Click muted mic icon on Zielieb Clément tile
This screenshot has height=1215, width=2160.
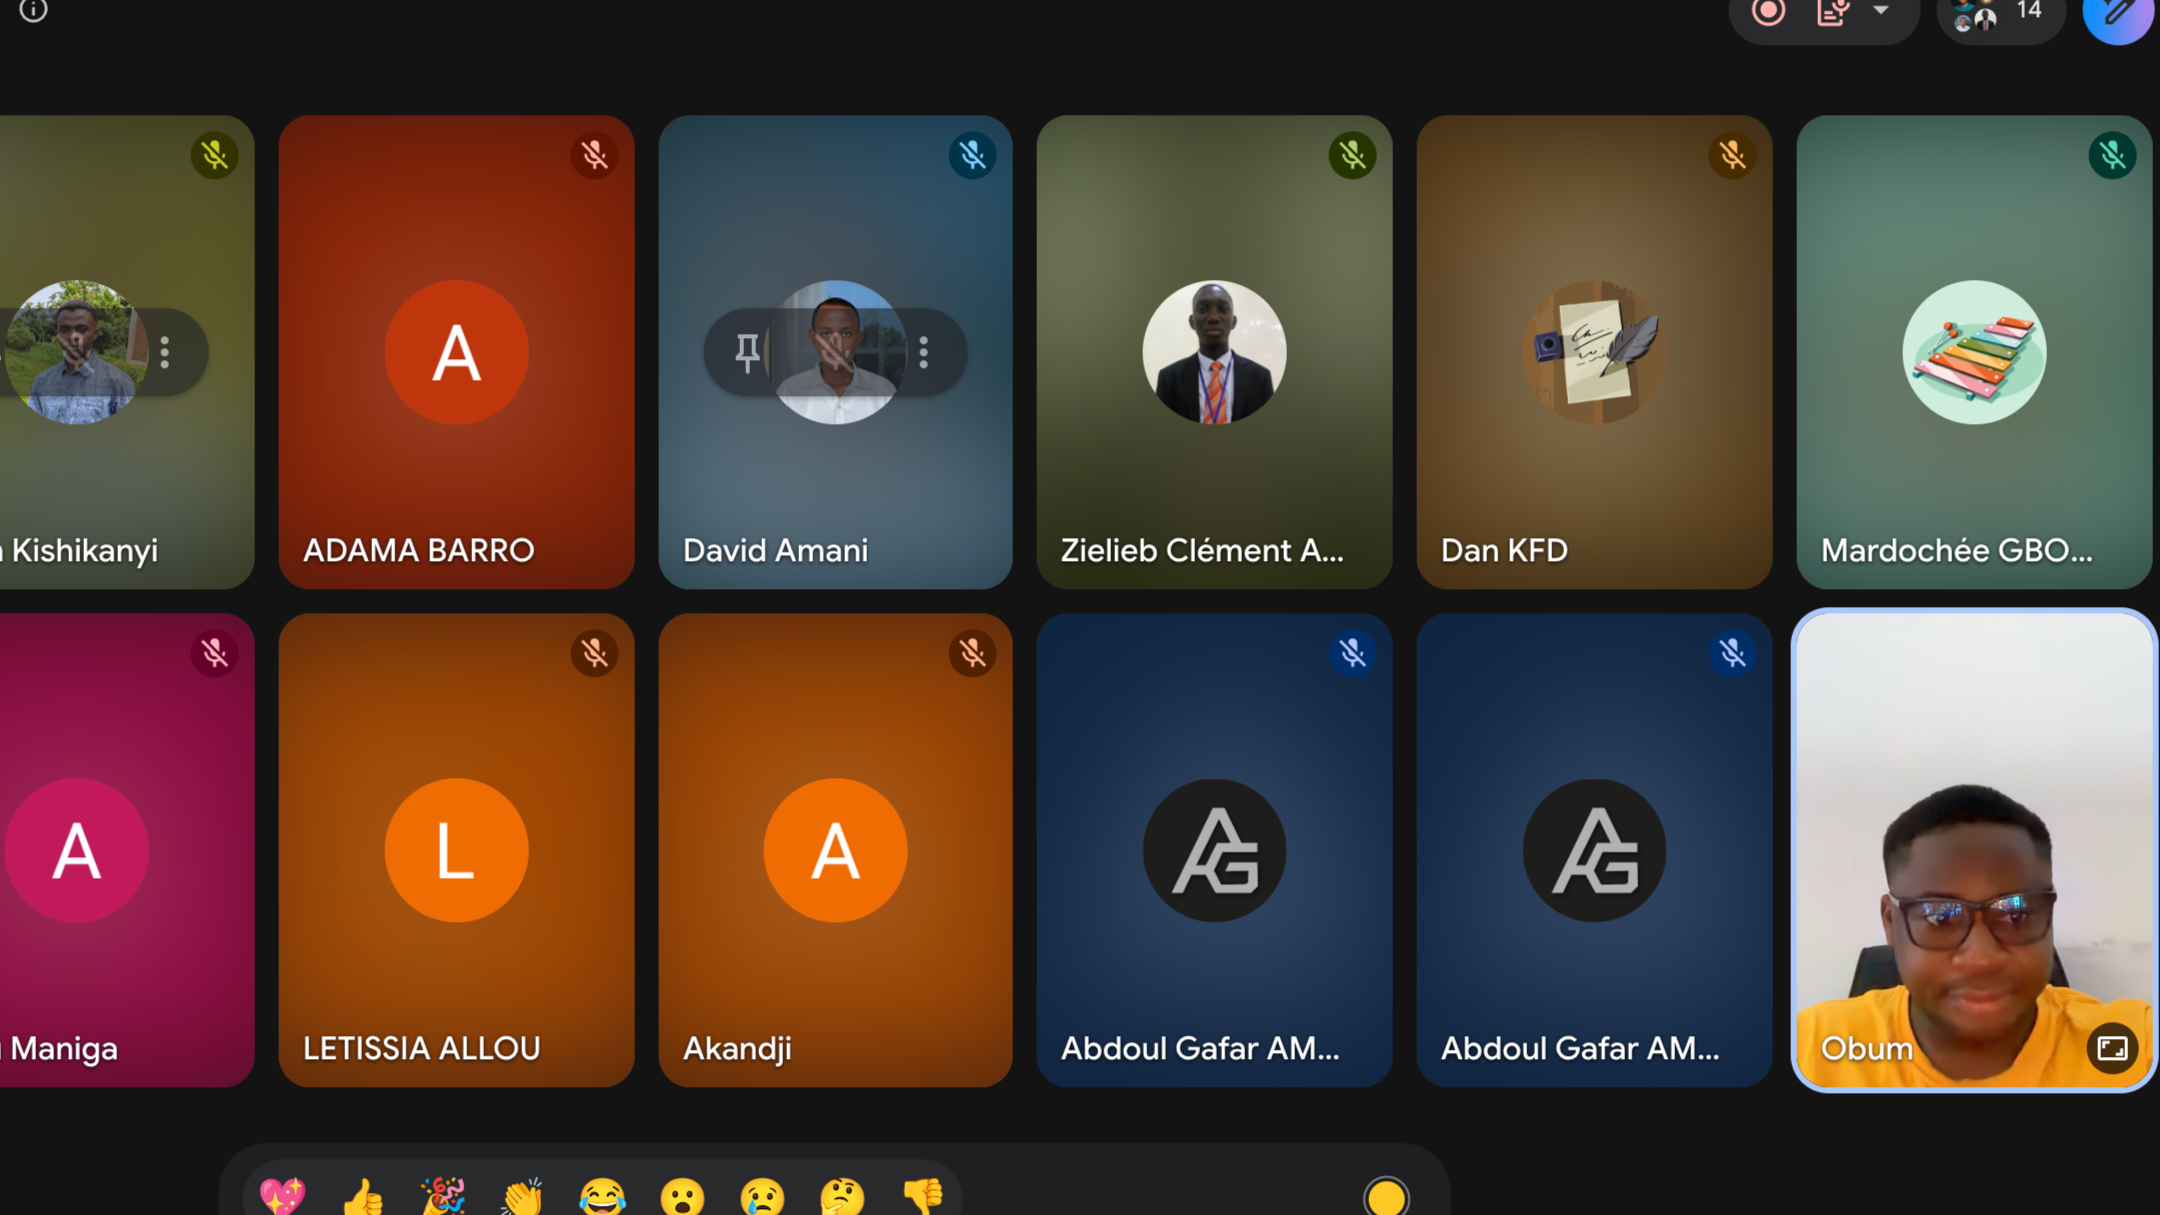click(1352, 155)
